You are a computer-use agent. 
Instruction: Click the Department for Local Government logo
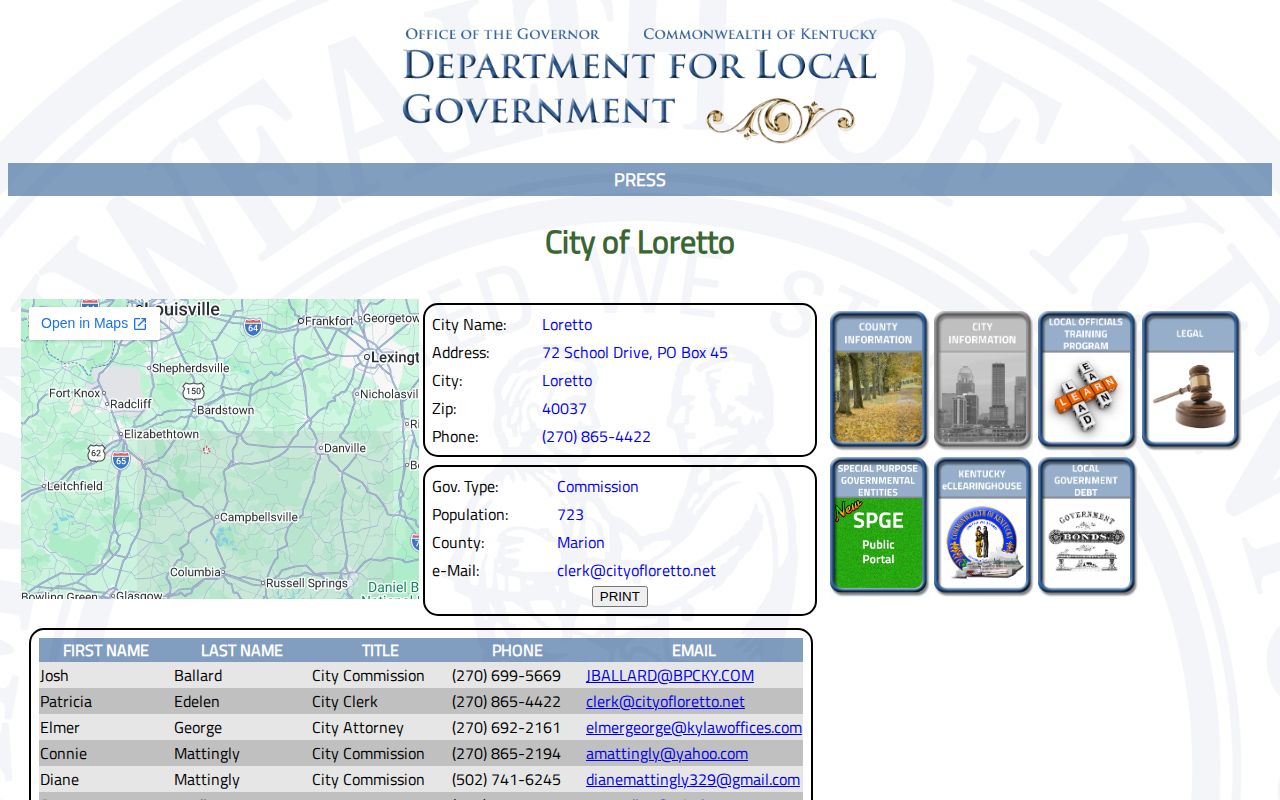coord(640,85)
